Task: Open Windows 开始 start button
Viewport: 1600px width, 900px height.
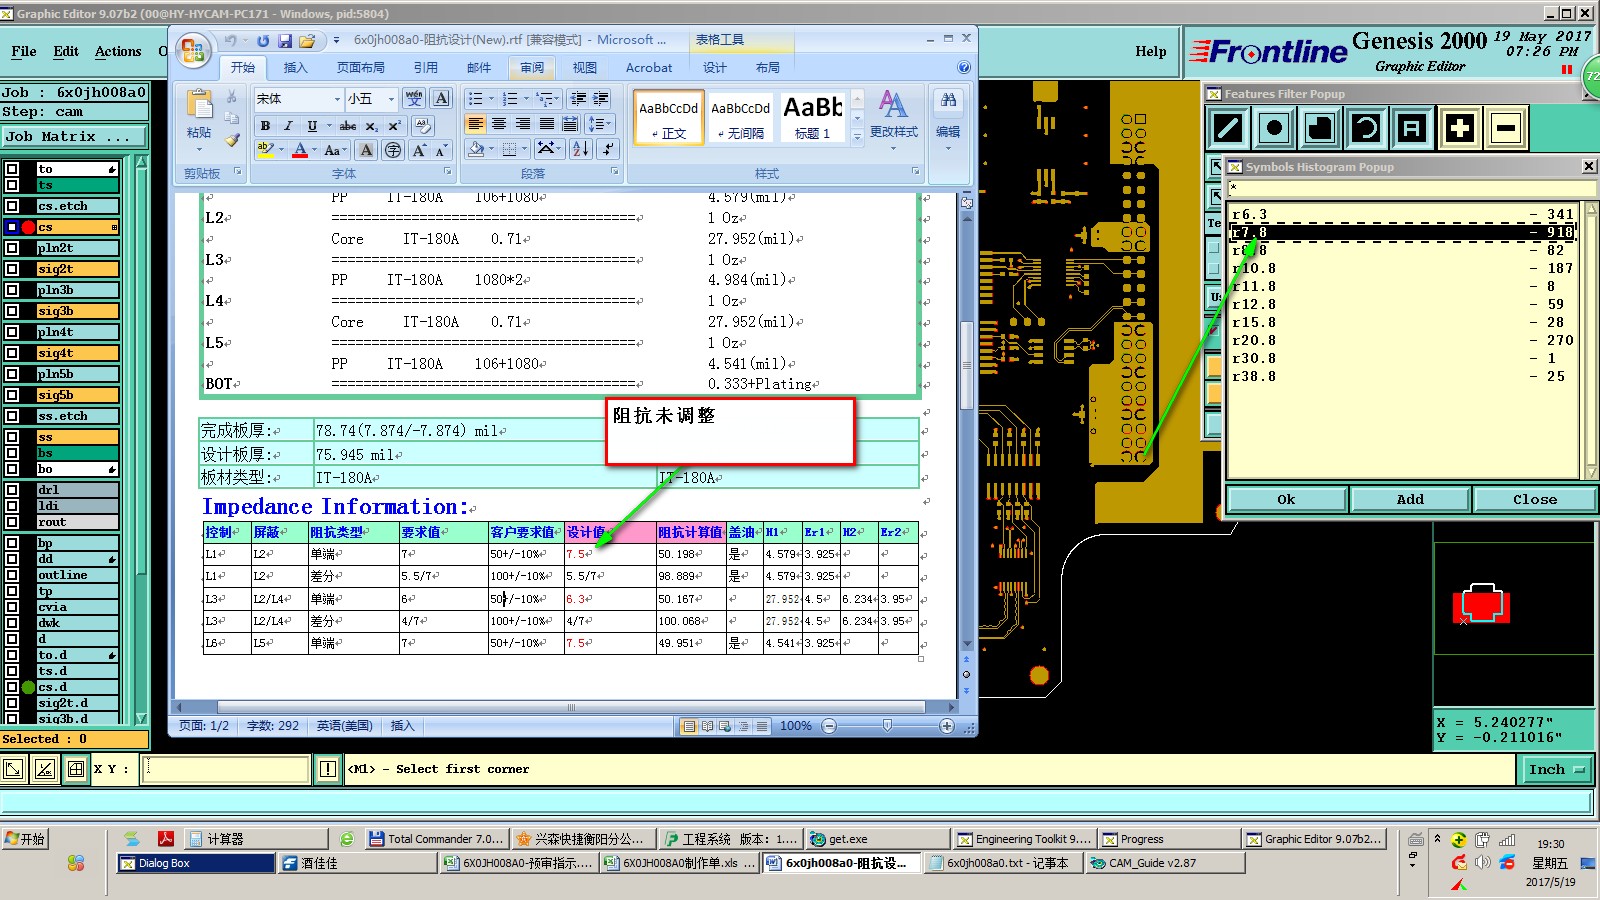Action: 26,838
